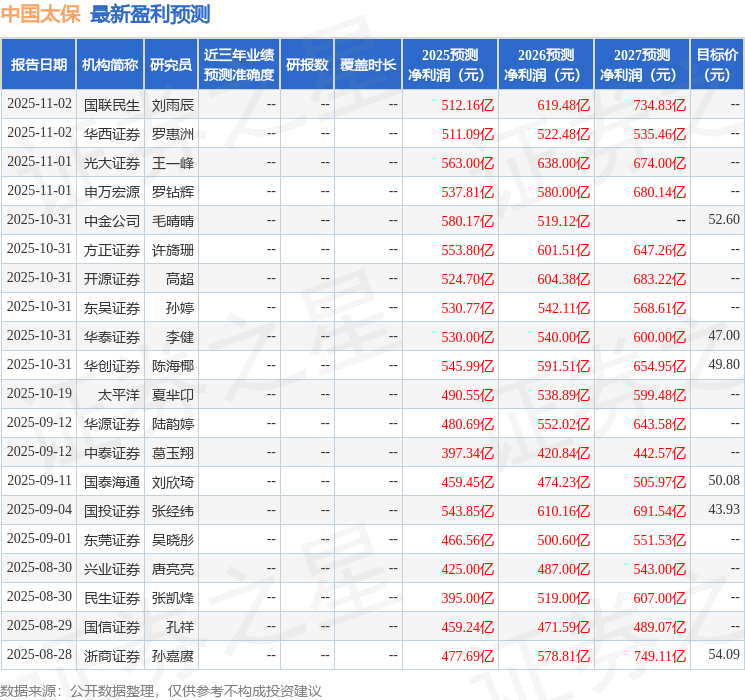Screen dimensions: 745x700
Task: Open 国泰海通 institution entry
Action: [x=111, y=482]
